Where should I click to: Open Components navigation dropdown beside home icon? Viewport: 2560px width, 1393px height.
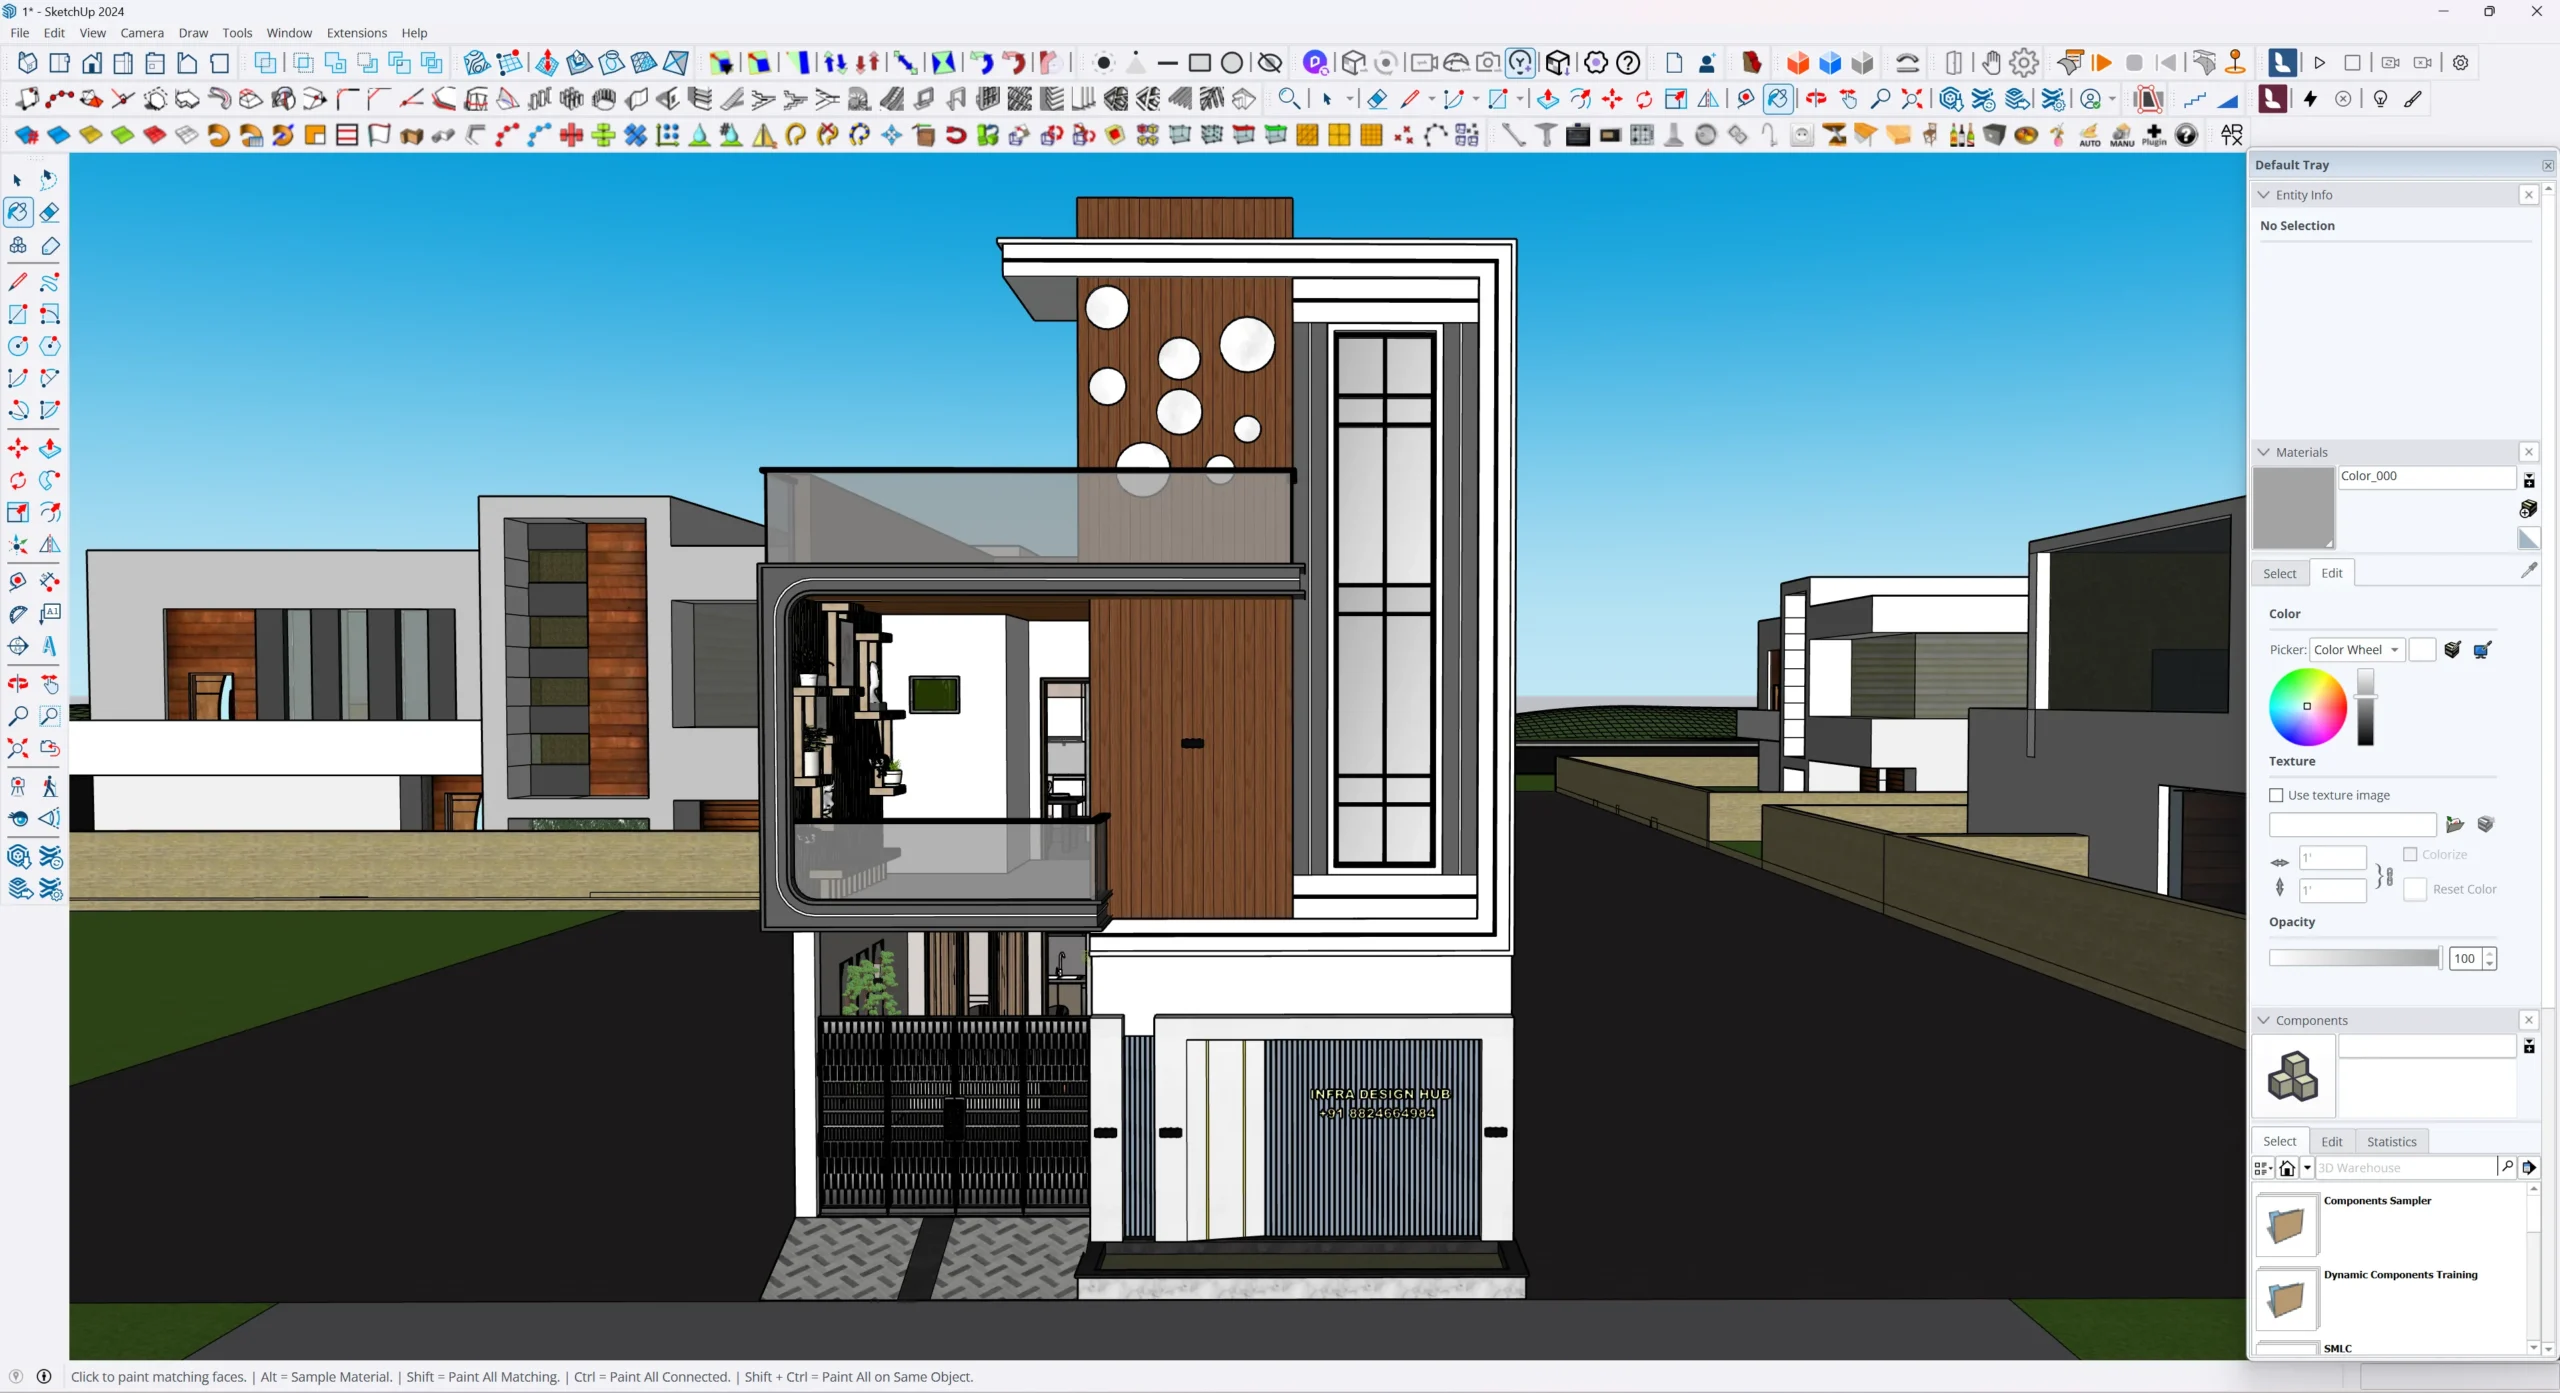(x=2307, y=1168)
